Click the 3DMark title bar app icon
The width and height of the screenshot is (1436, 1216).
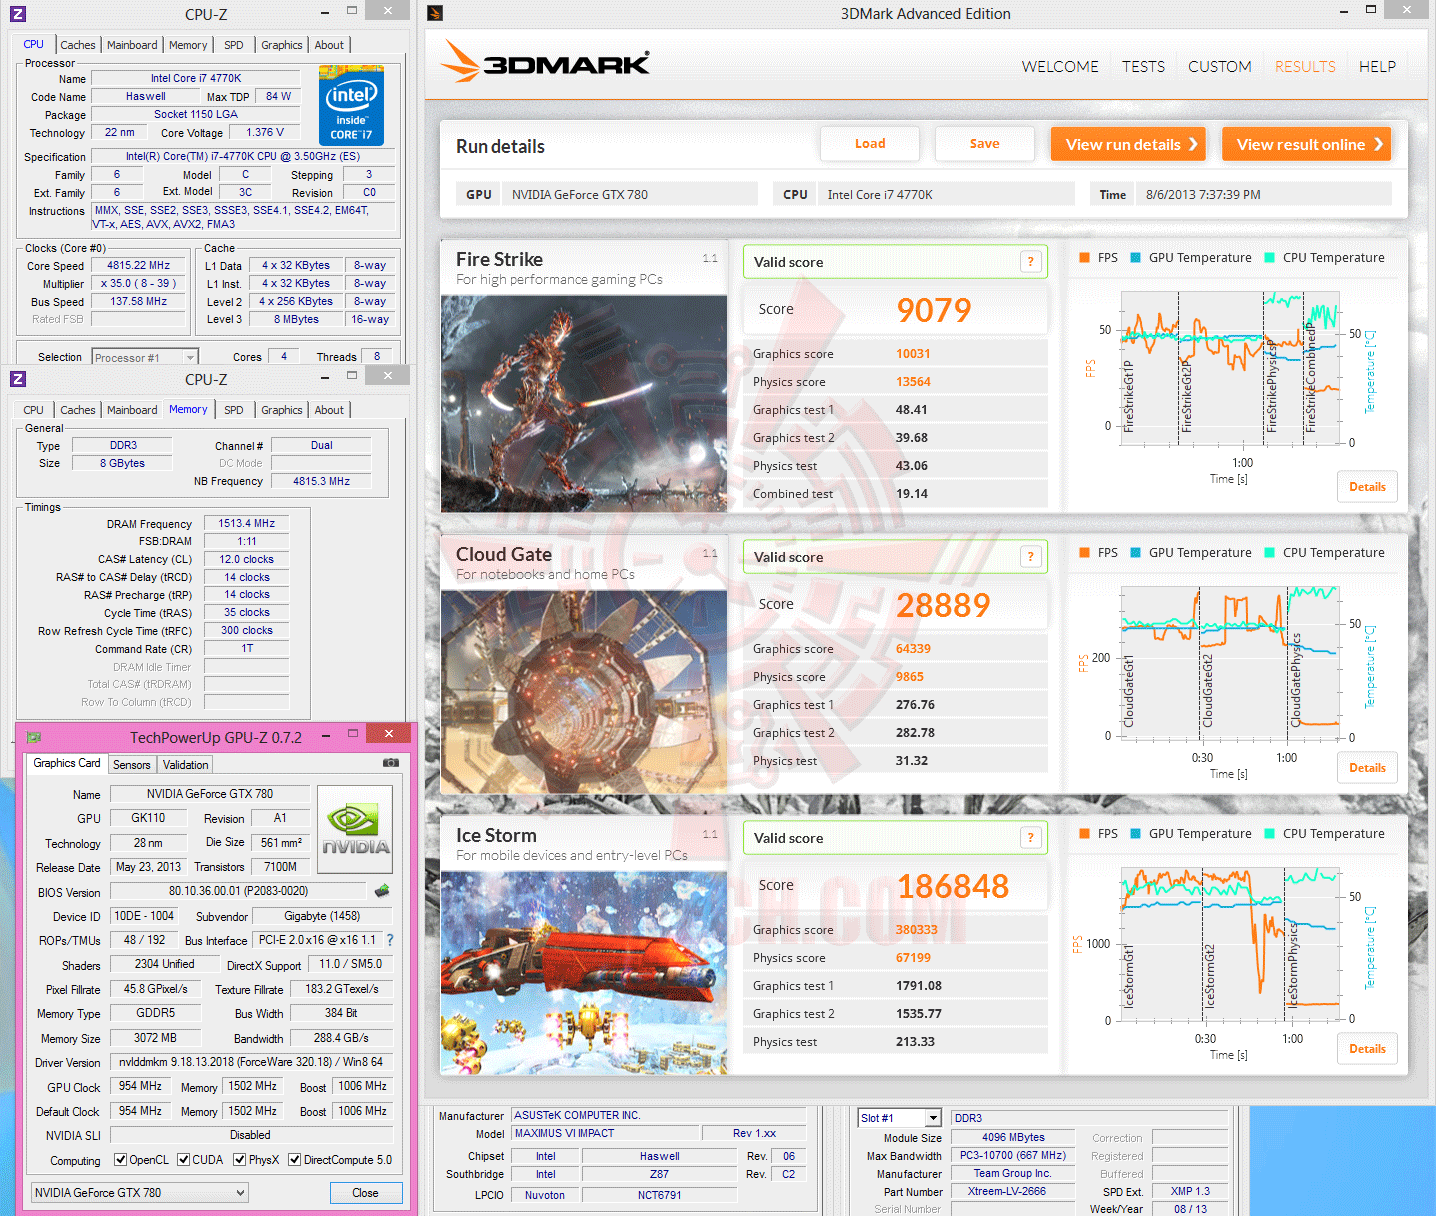[x=435, y=13]
